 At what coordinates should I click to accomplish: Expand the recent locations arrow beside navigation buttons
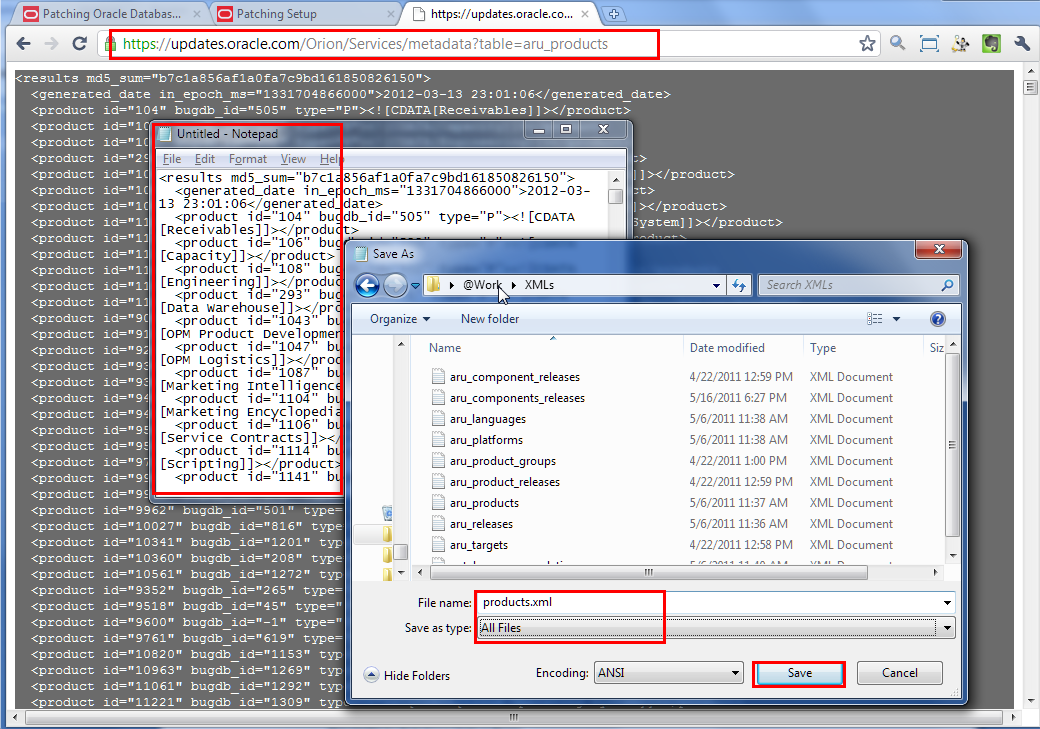pyautogui.click(x=415, y=286)
